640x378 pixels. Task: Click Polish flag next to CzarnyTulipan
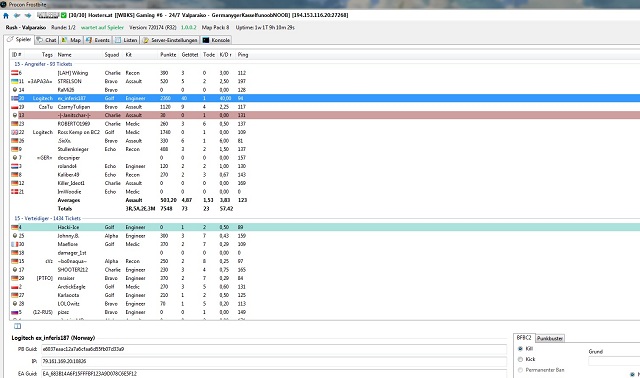point(14,107)
